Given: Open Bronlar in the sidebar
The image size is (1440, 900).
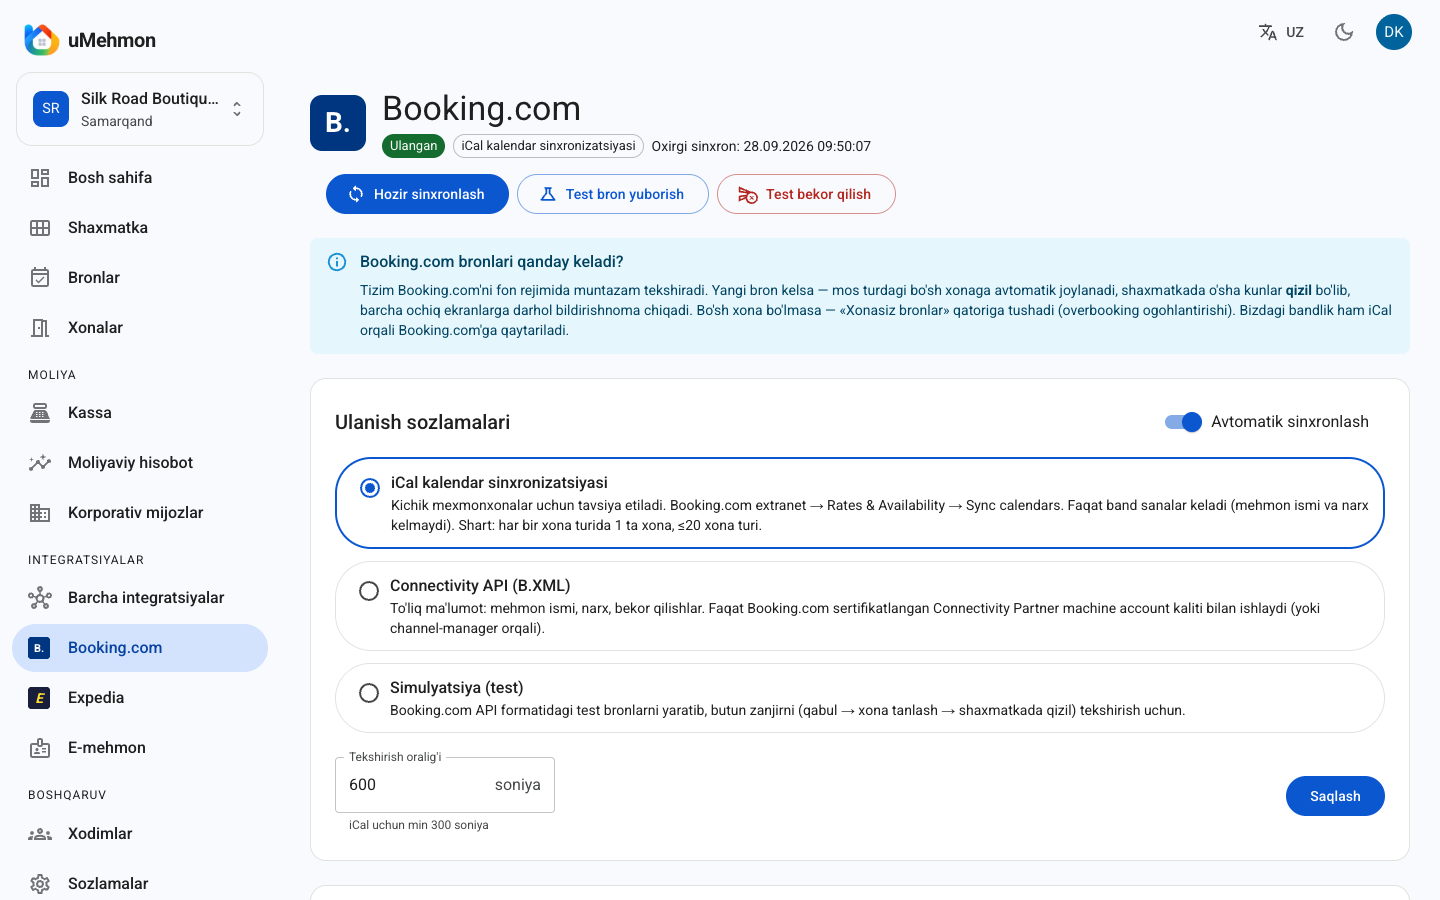Looking at the screenshot, I should 140,278.
